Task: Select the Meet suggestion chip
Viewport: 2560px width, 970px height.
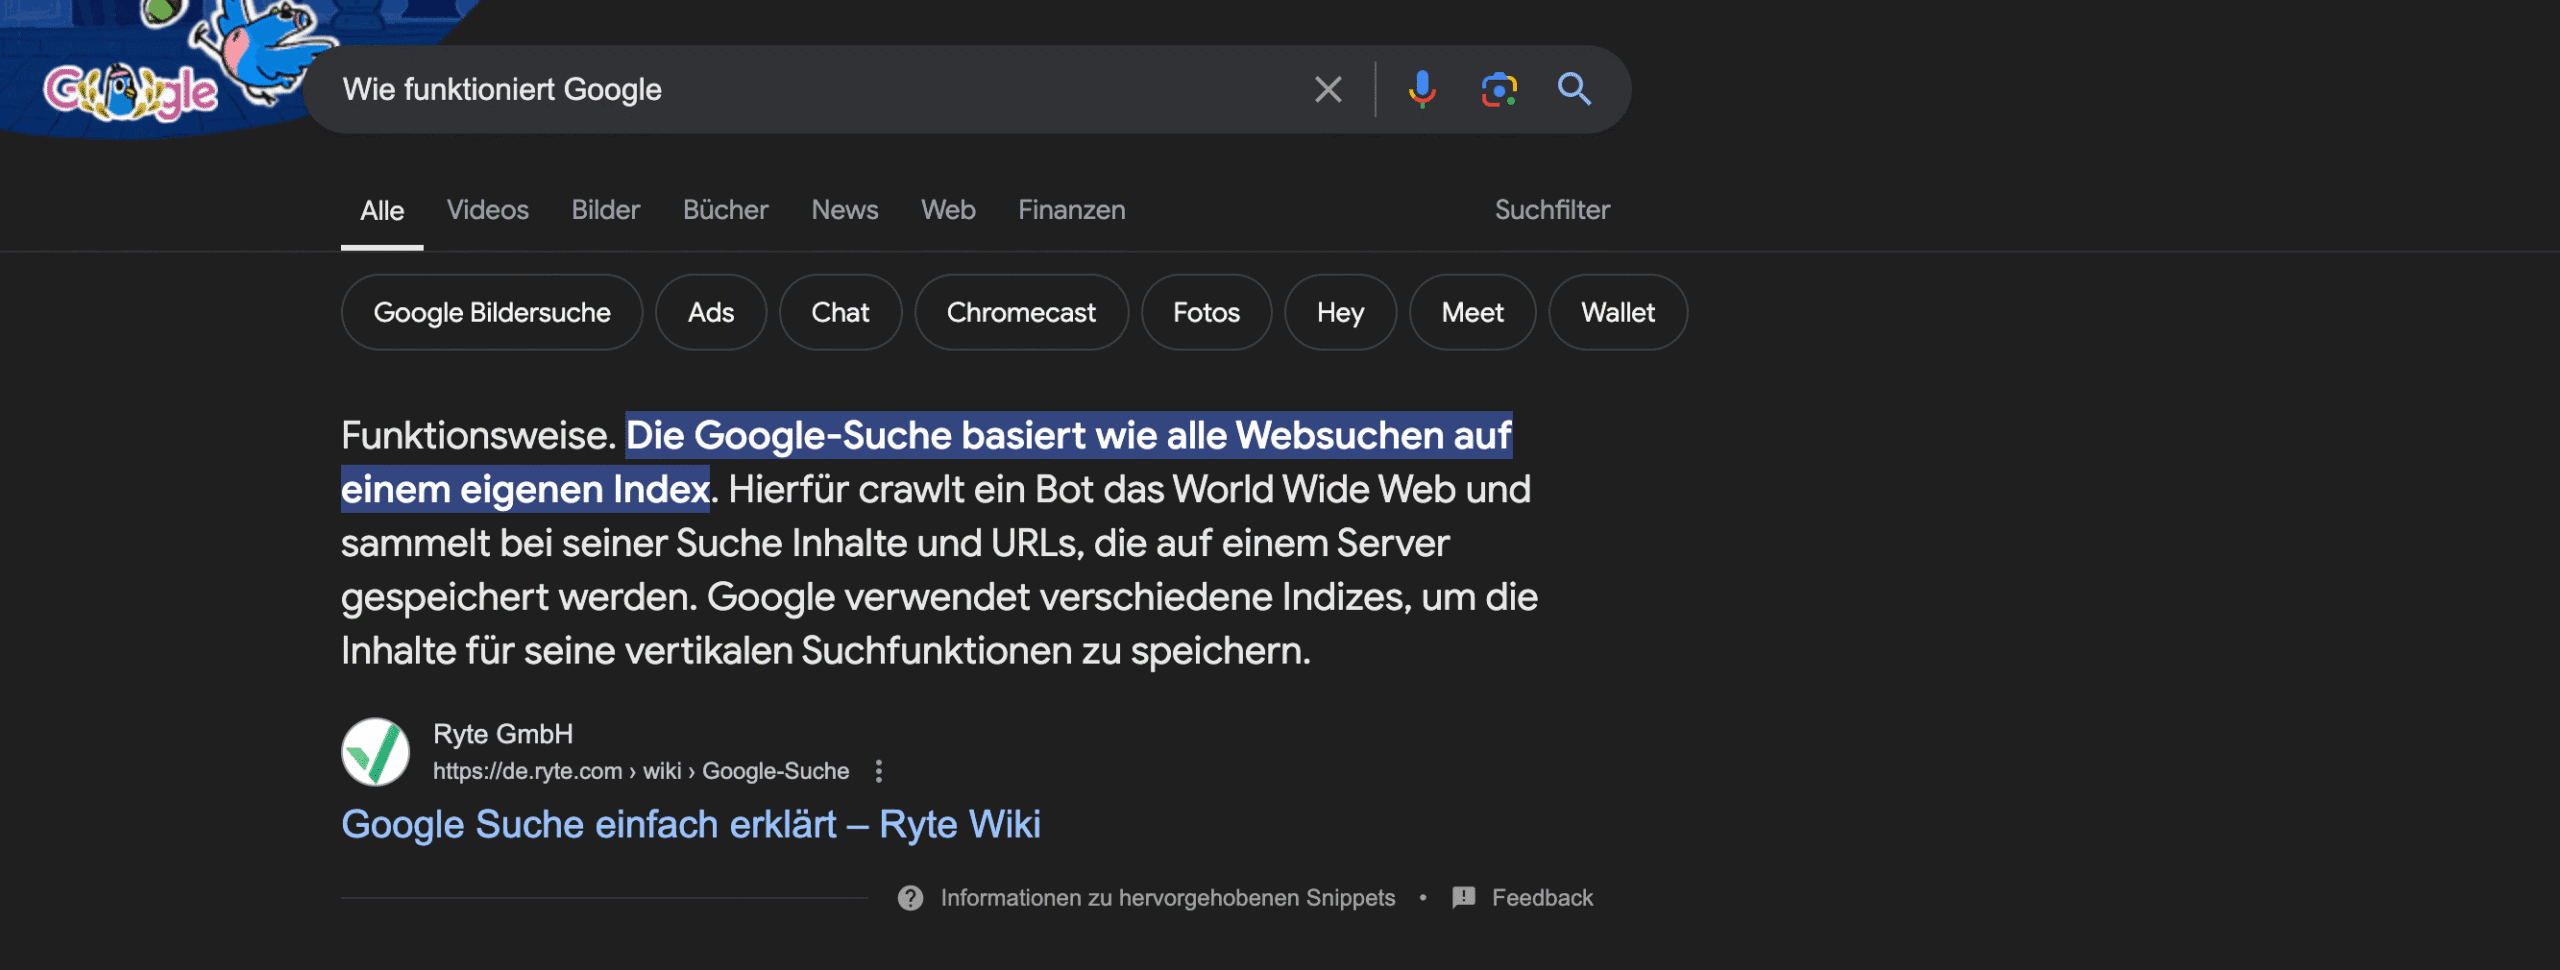Action: (x=1472, y=313)
